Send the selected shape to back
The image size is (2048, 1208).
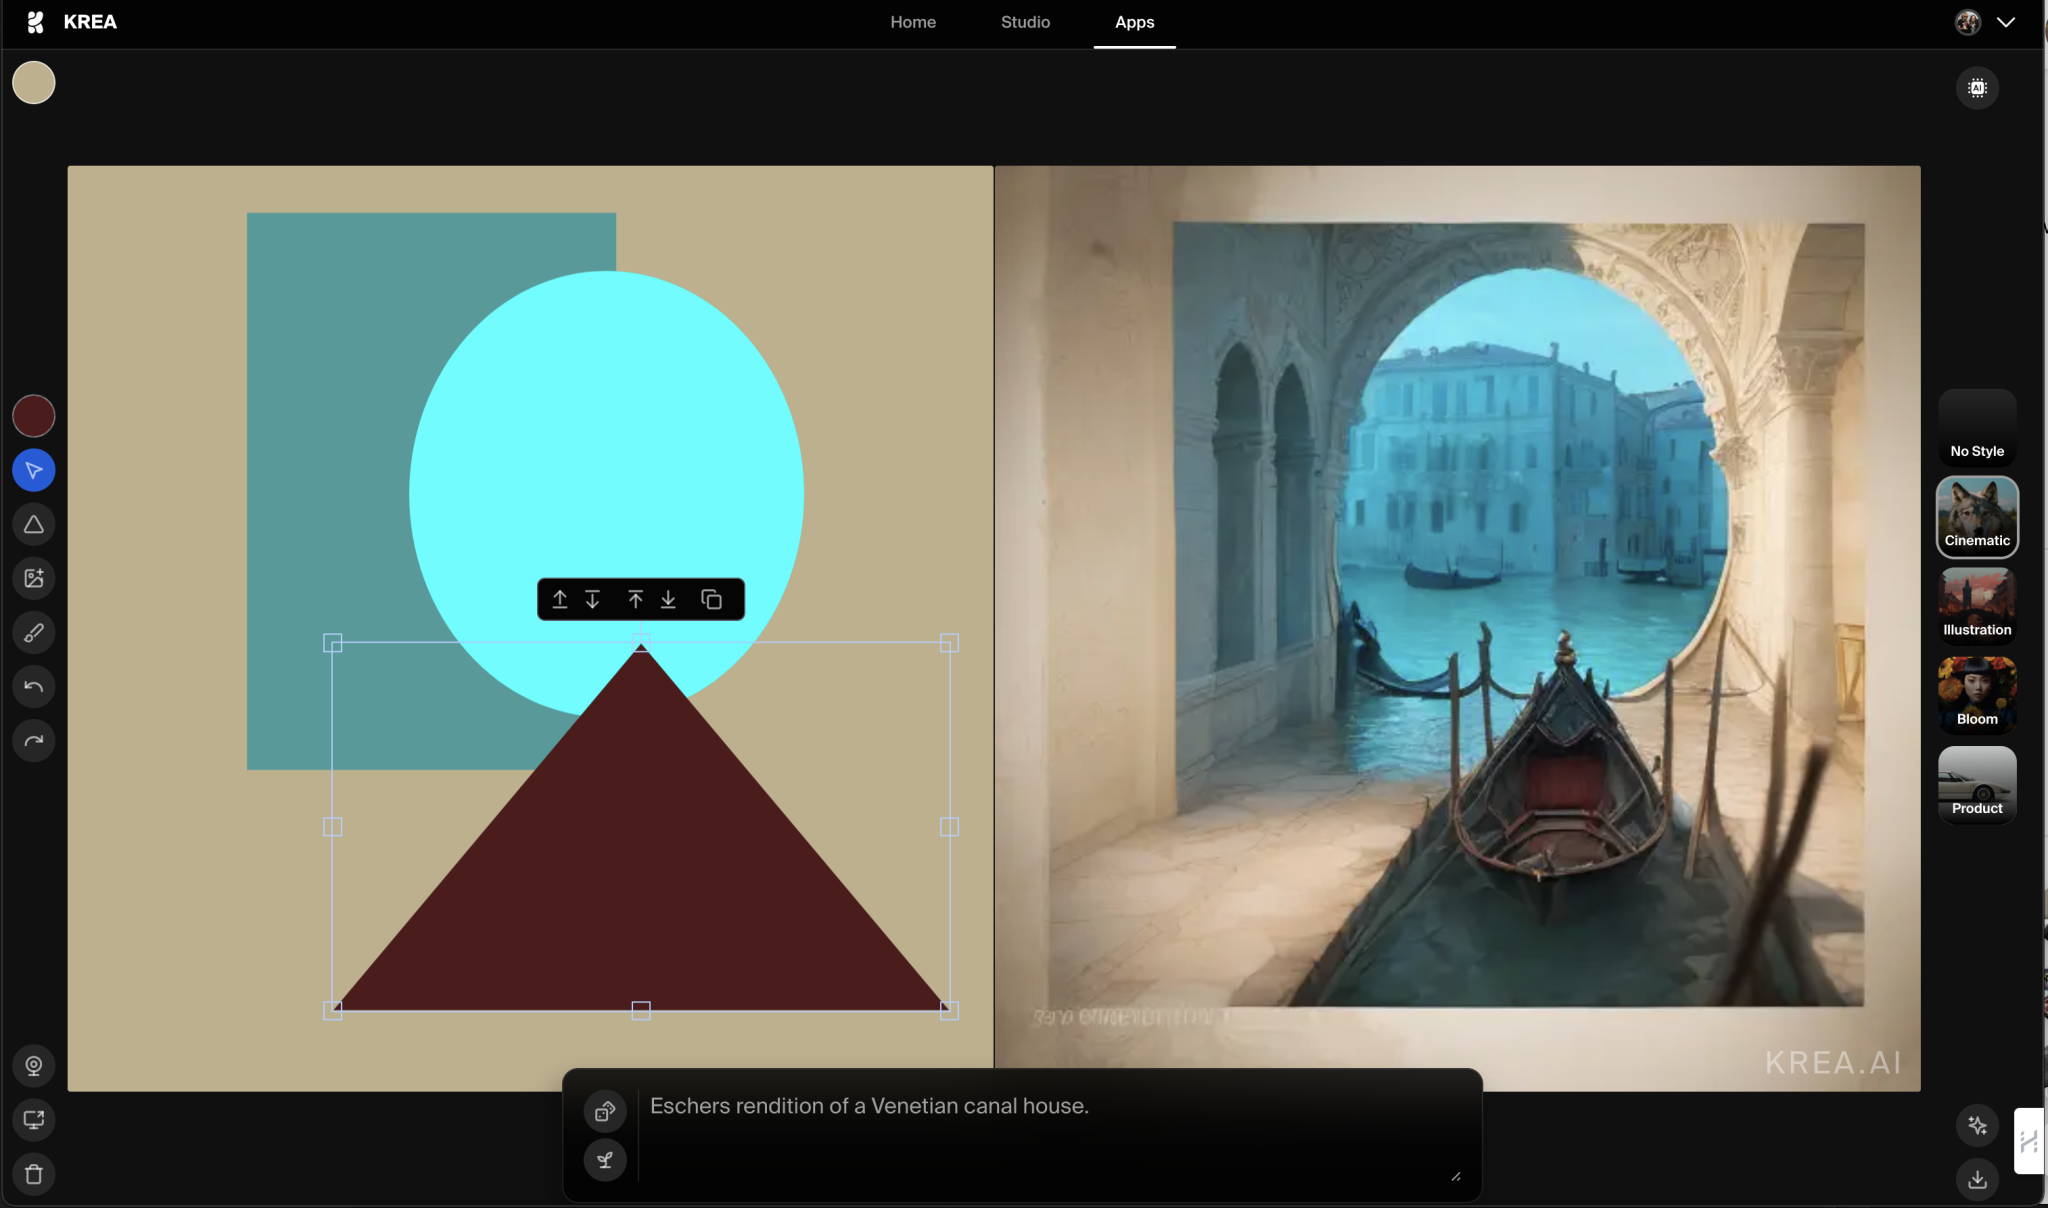[668, 598]
